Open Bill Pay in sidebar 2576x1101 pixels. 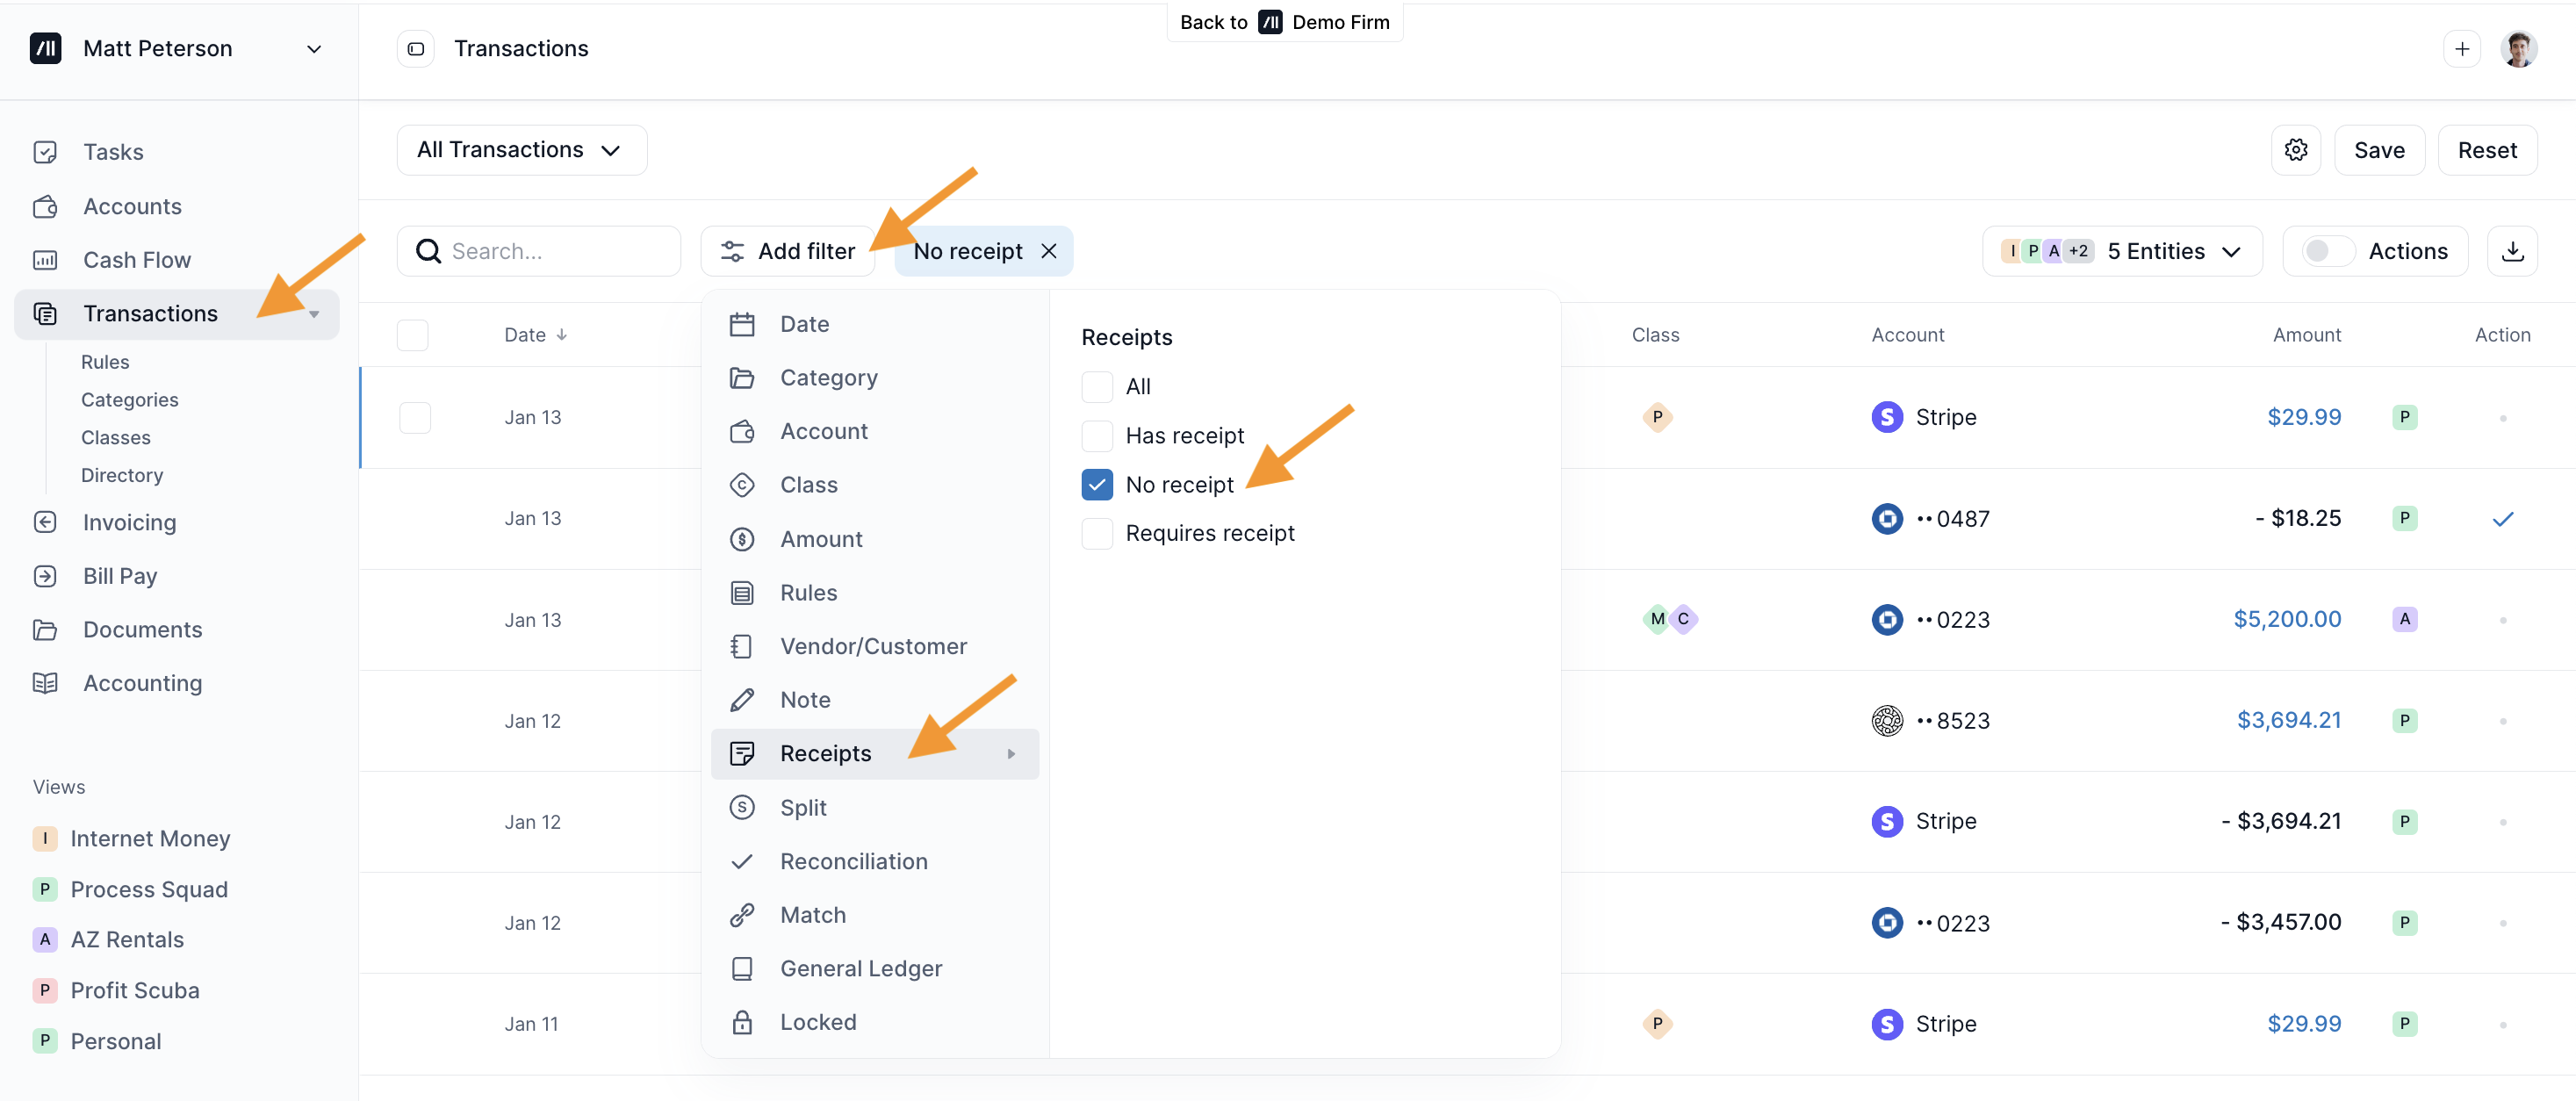point(120,576)
